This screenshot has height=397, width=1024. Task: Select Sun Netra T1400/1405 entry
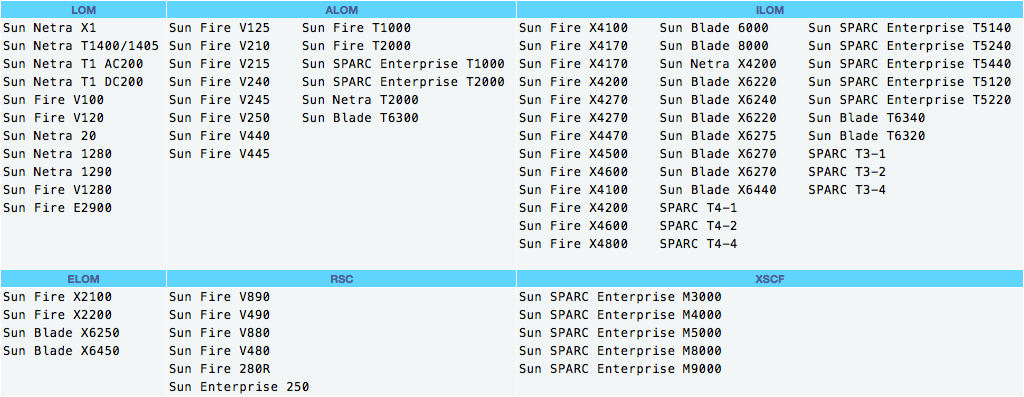coord(81,46)
